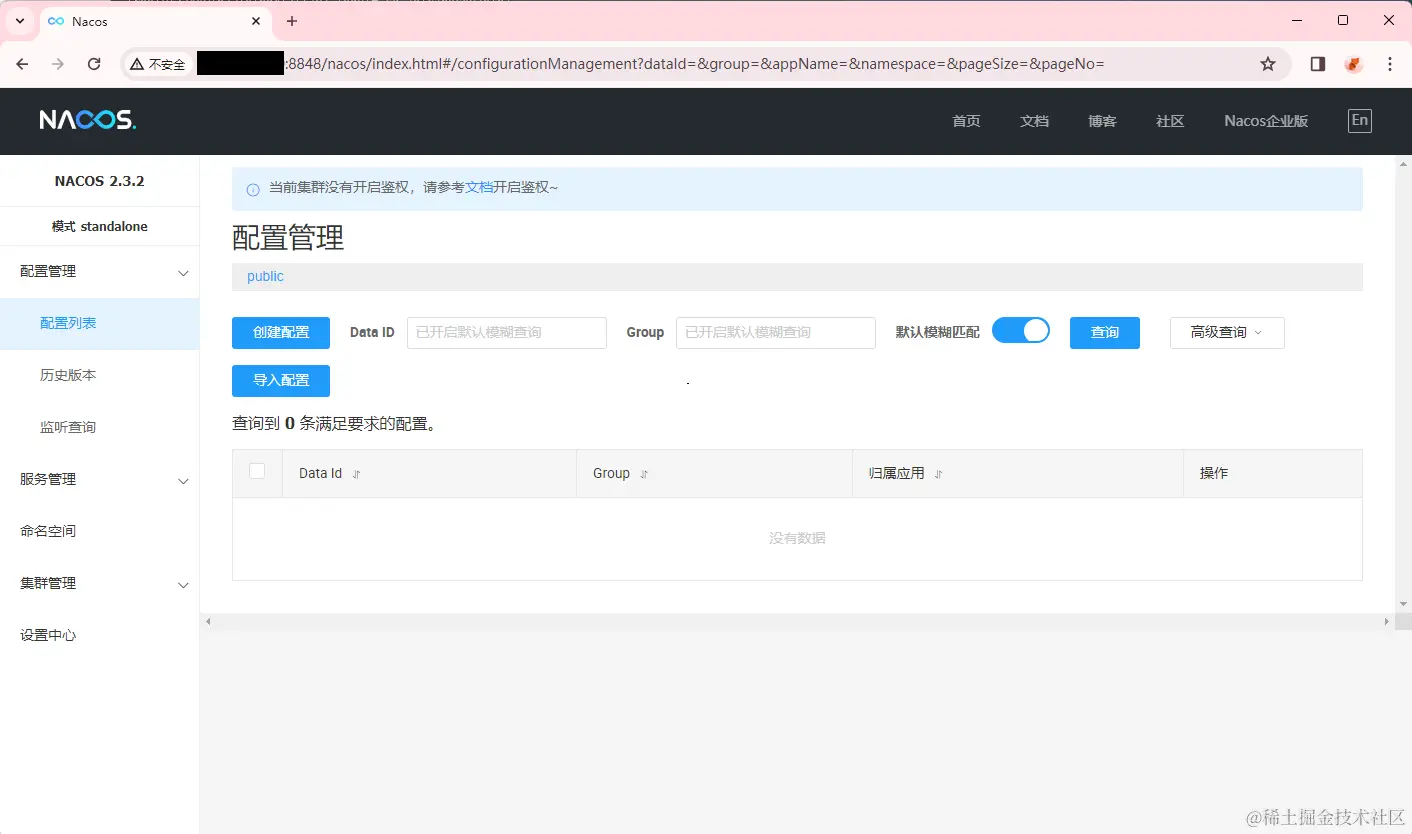Open a new browser tab

coord(292,21)
